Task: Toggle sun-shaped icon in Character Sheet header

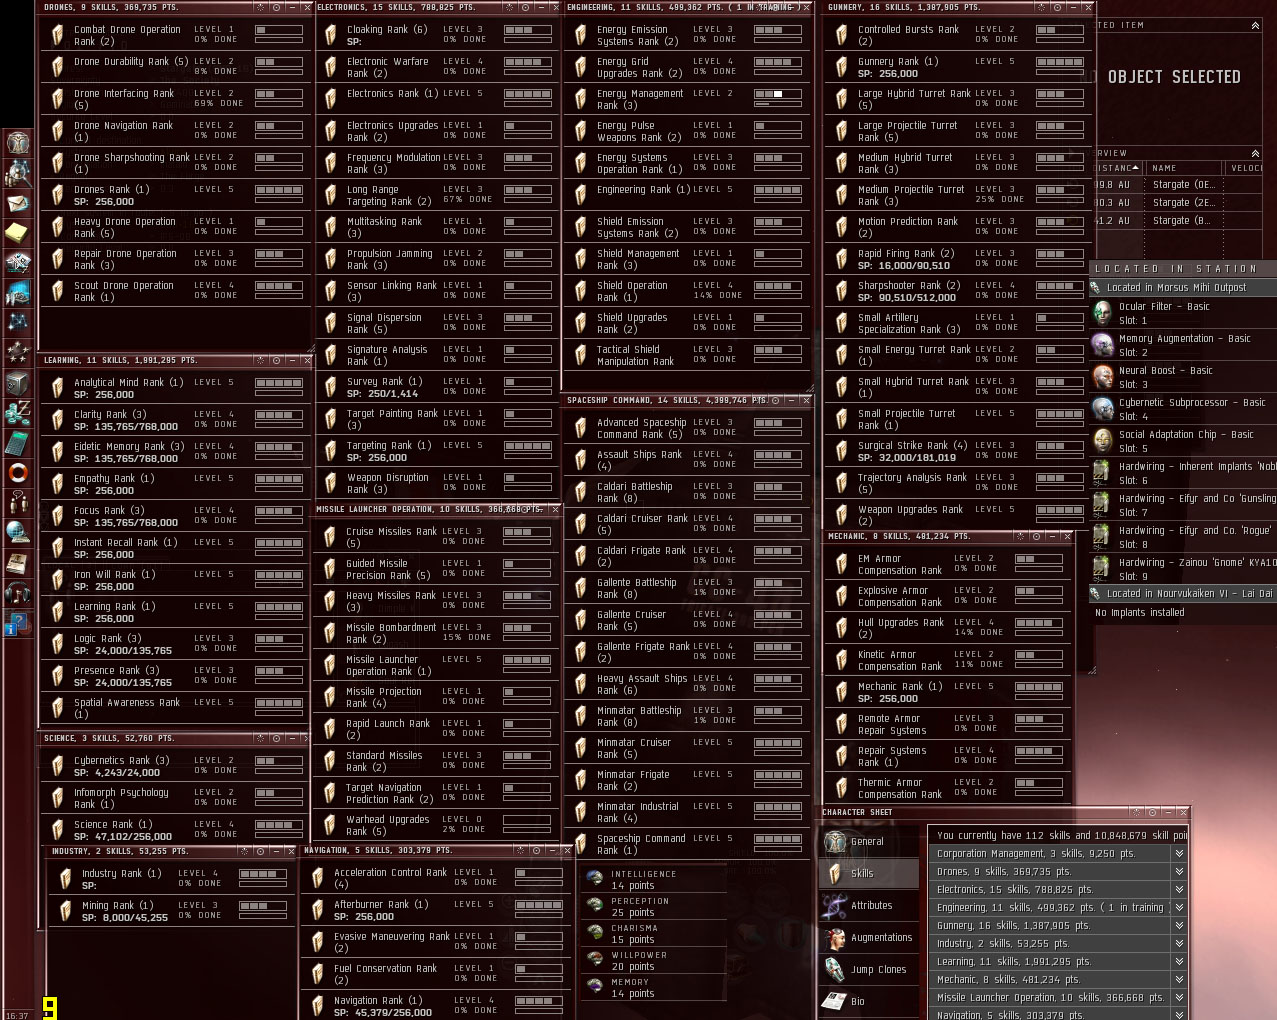Action: pyautogui.click(x=1137, y=812)
